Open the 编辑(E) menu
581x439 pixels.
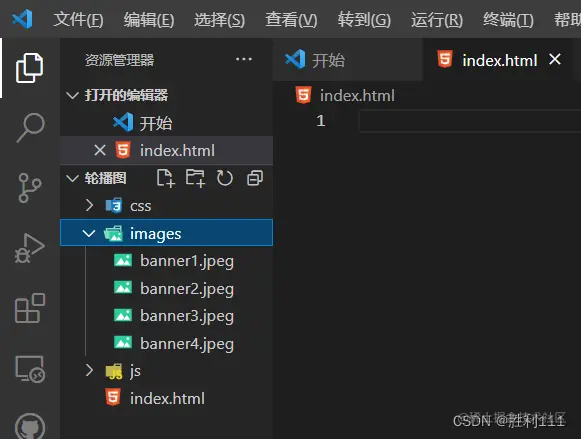coord(149,19)
